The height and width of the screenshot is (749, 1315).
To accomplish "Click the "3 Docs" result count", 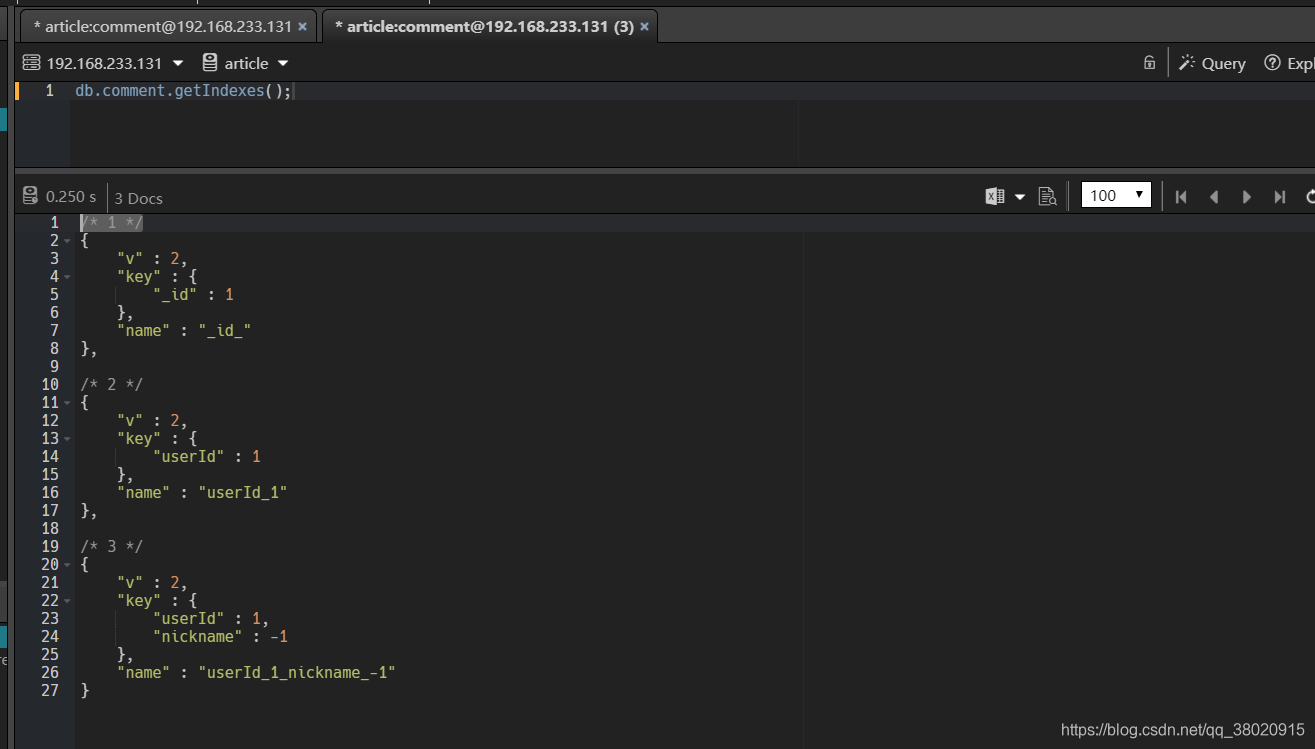I will click(x=138, y=198).
